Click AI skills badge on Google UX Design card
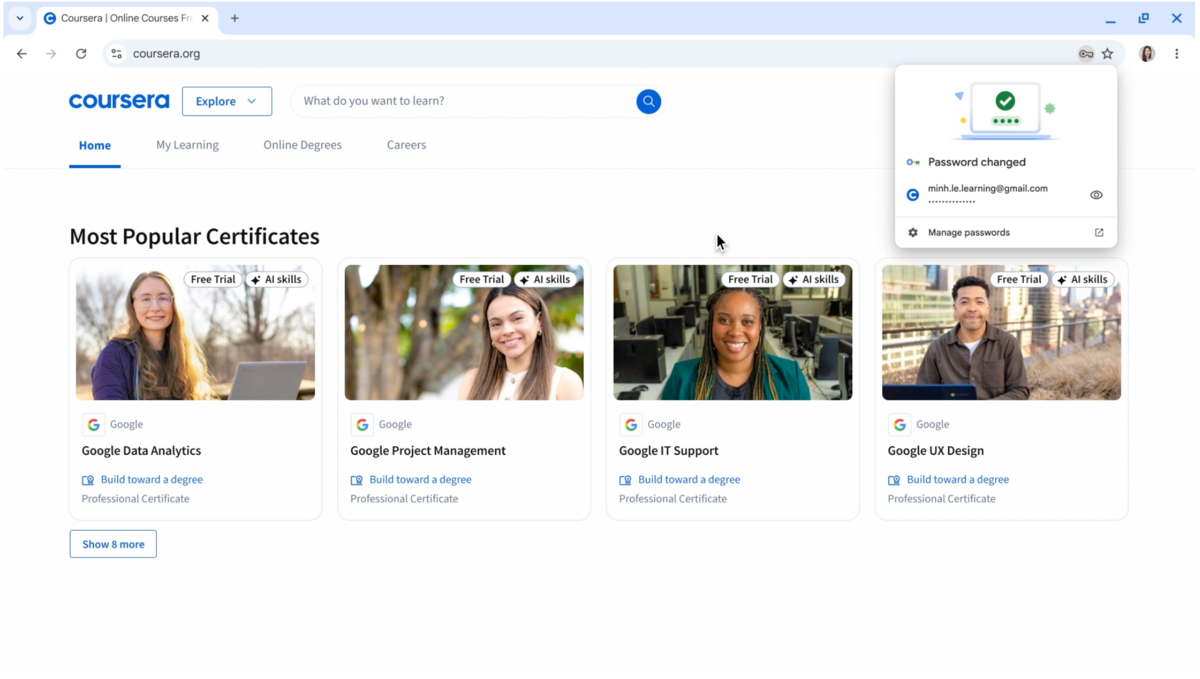 click(x=1083, y=280)
